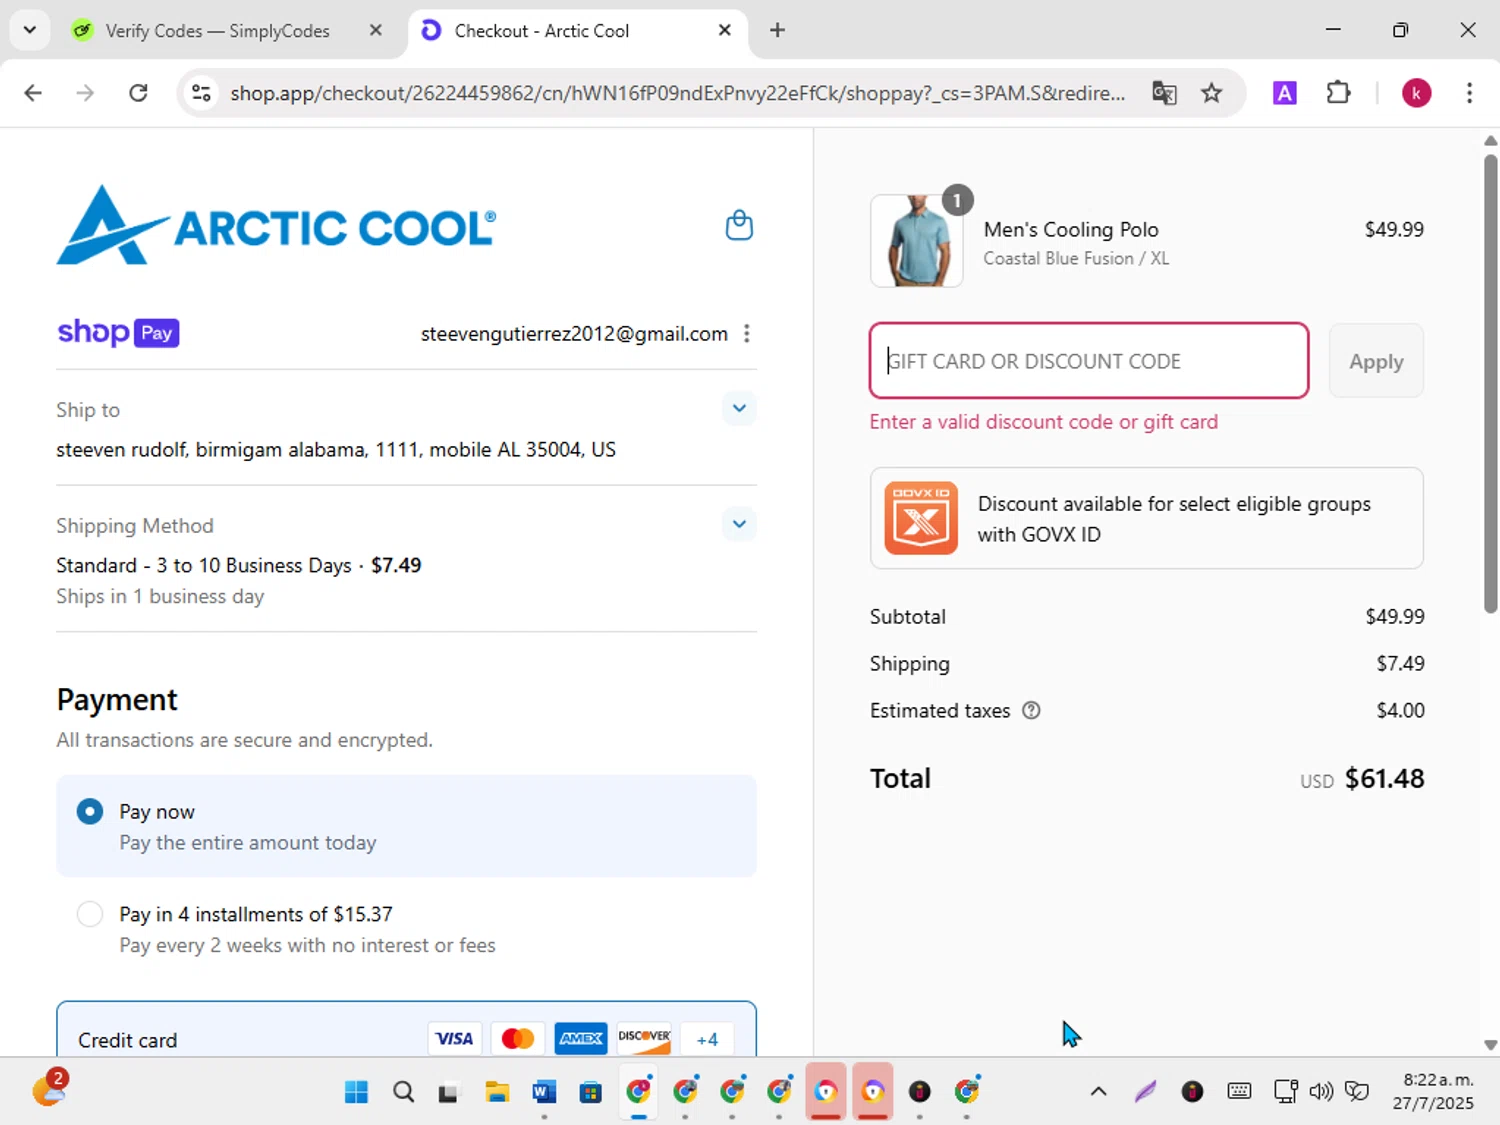Open Microsoft Word from the taskbar
Viewport: 1500px width, 1125px height.
(x=544, y=1091)
